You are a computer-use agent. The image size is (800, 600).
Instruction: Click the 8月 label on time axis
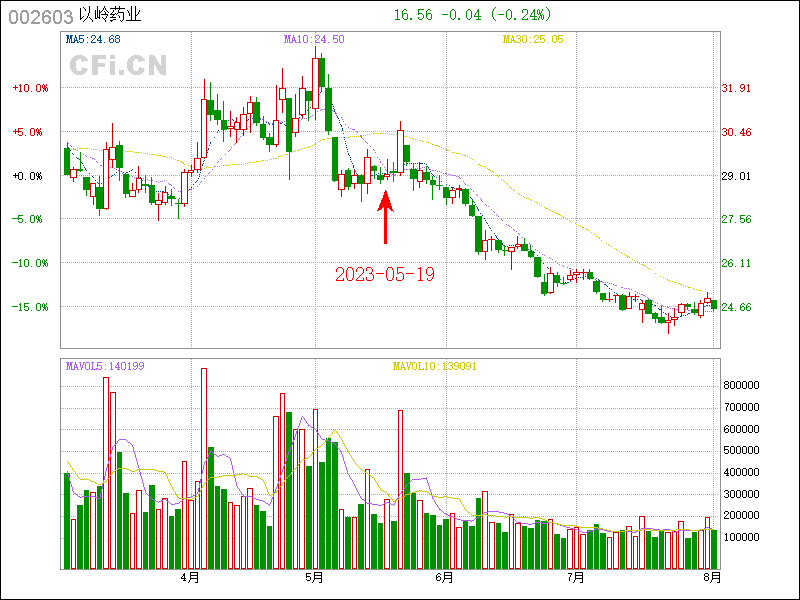pyautogui.click(x=712, y=578)
